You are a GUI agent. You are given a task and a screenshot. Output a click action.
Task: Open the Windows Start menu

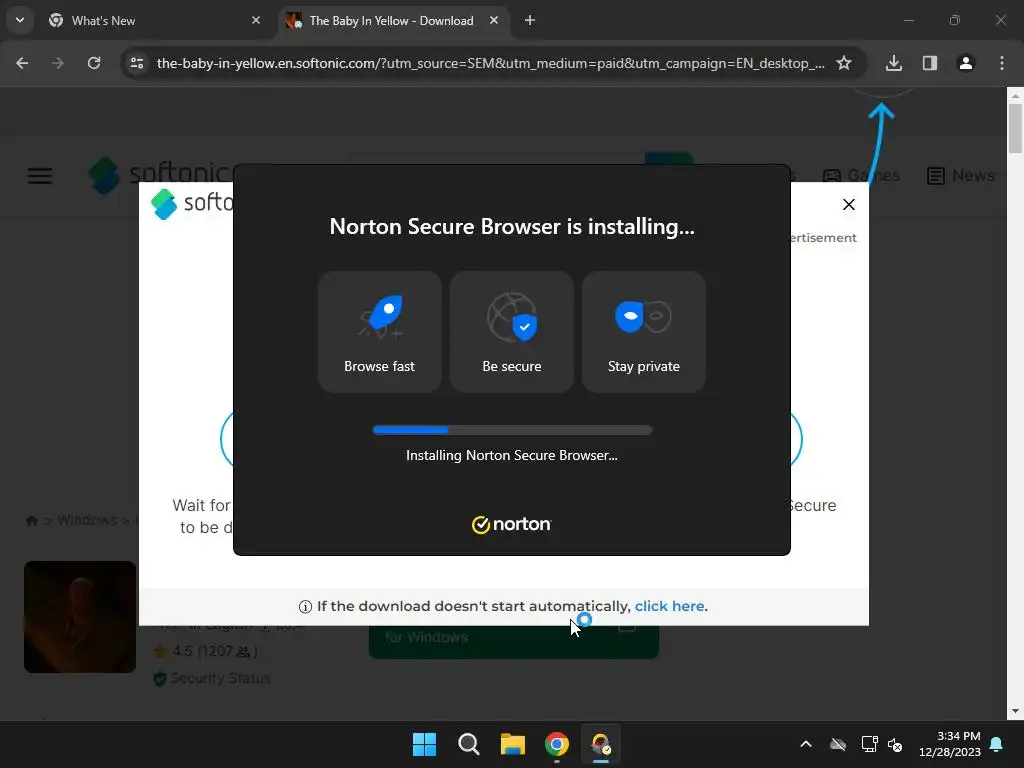[424, 744]
